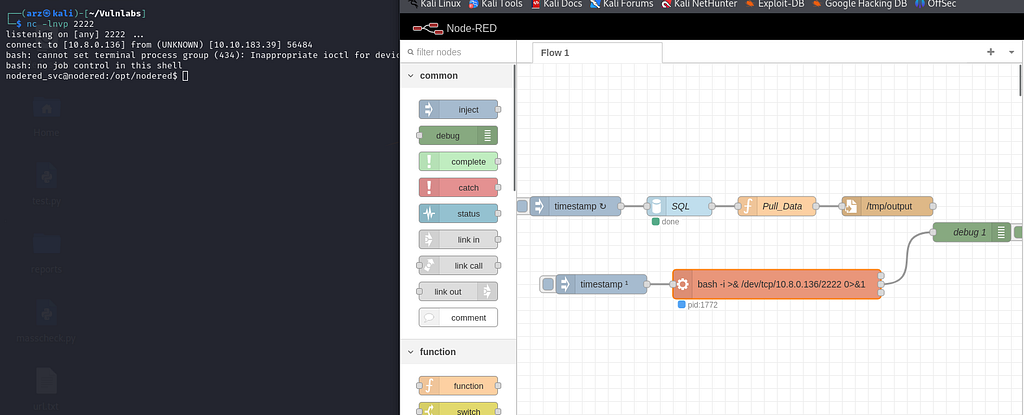Open the Kali Forums bookmark
1024x415 pixels.
coord(622,4)
